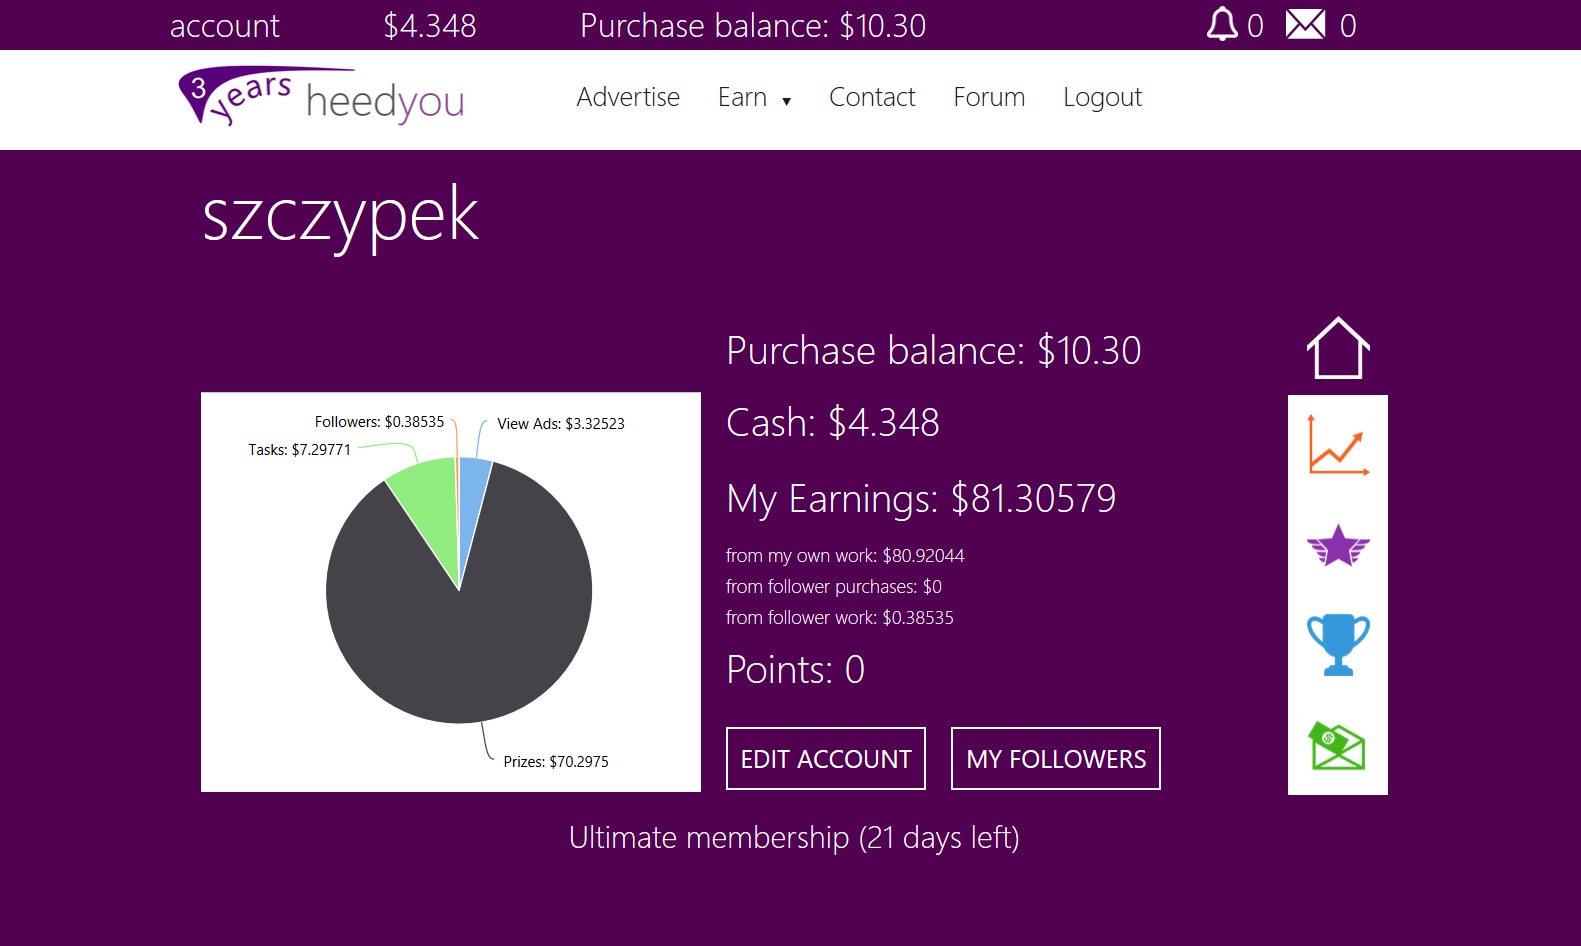Open the home icon above the sidebar
This screenshot has width=1581, height=946.
[x=1338, y=348]
